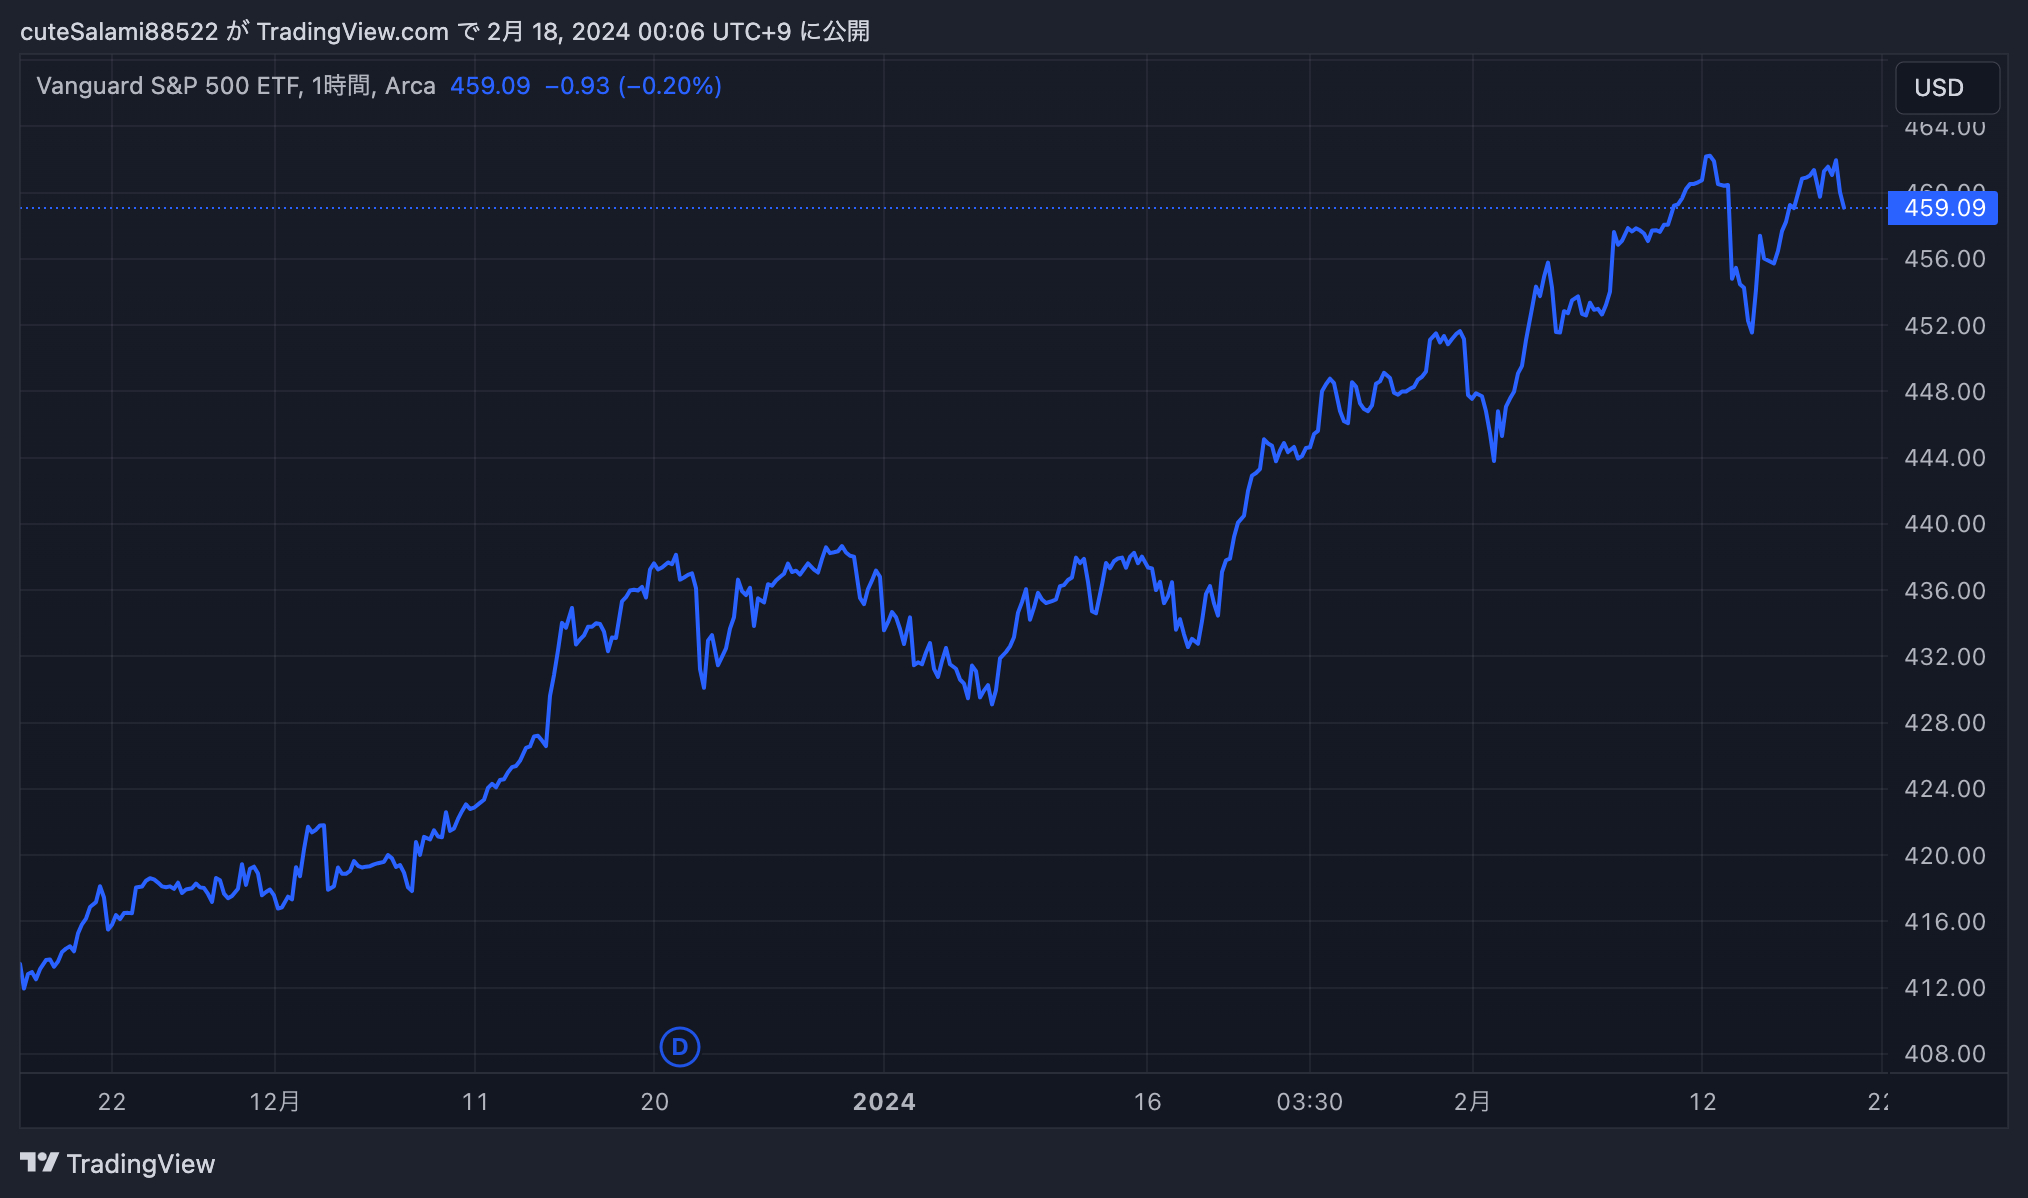Click the 03:30 time axis label
The width and height of the screenshot is (2028, 1198).
(x=1309, y=1102)
